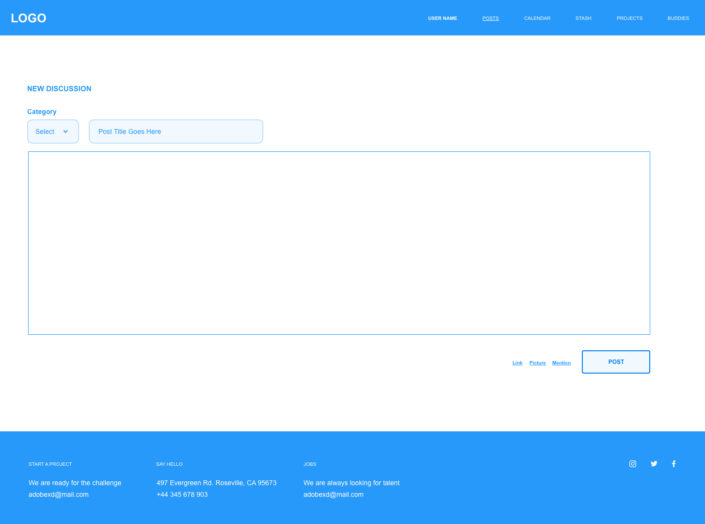The width and height of the screenshot is (705, 524).
Task: Click USER NAME in the header
Action: (442, 18)
